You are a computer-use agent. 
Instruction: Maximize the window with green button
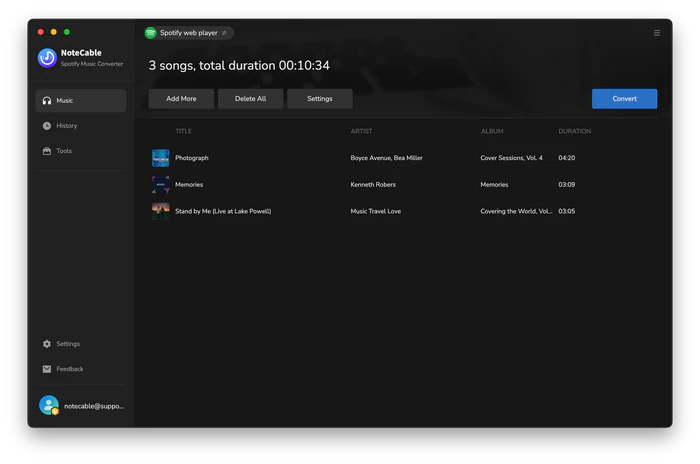[67, 32]
